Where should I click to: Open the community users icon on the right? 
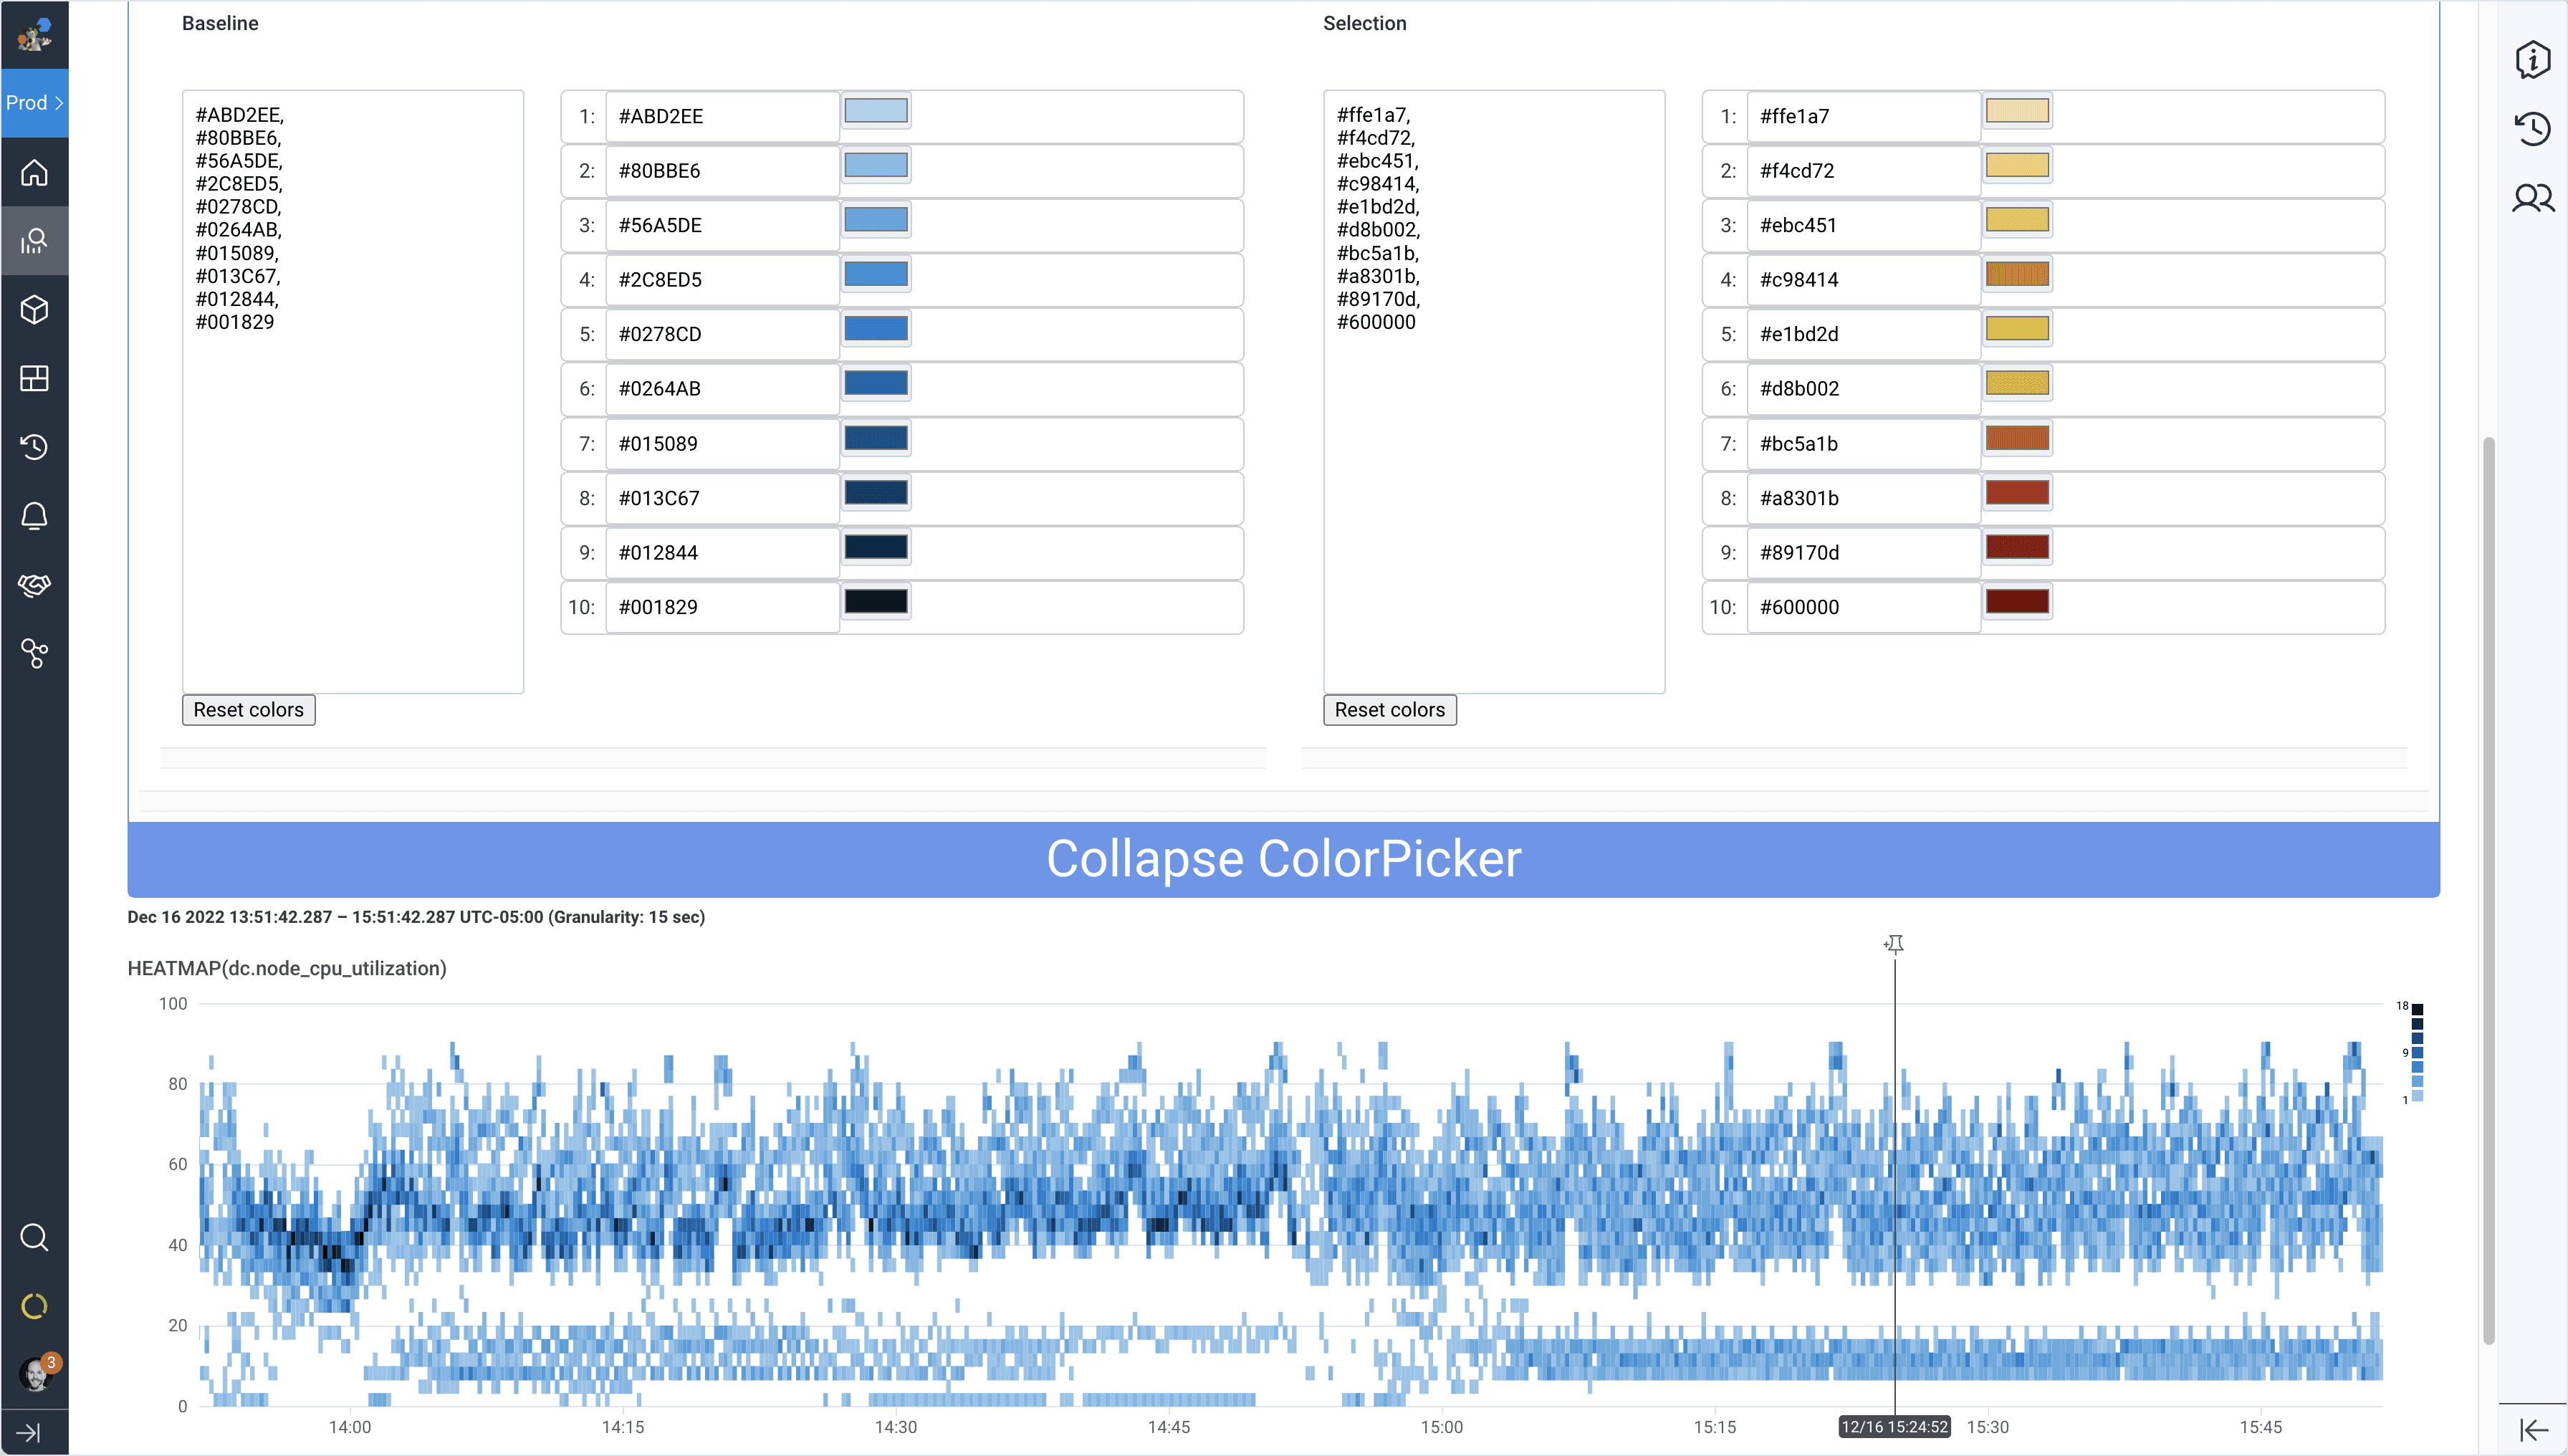(2533, 198)
